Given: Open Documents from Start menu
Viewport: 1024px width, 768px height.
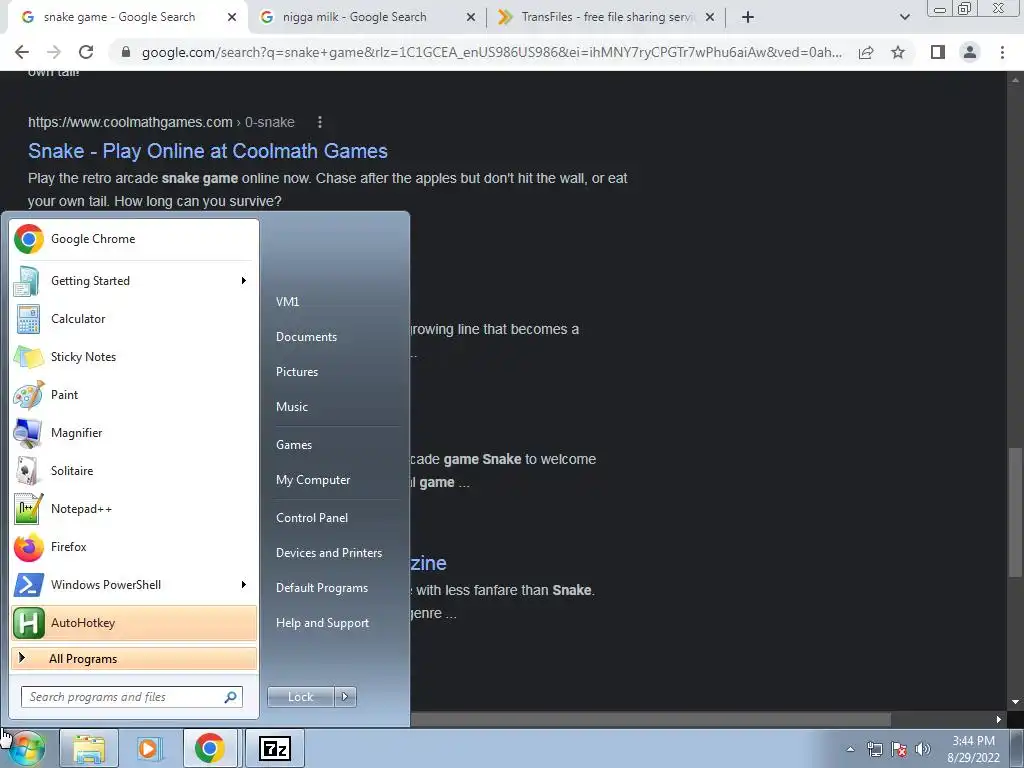Looking at the screenshot, I should pyautogui.click(x=306, y=337).
